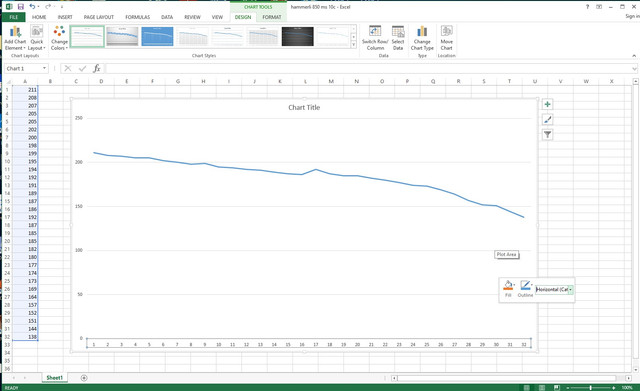Click Change Chart Type button

tap(422, 38)
